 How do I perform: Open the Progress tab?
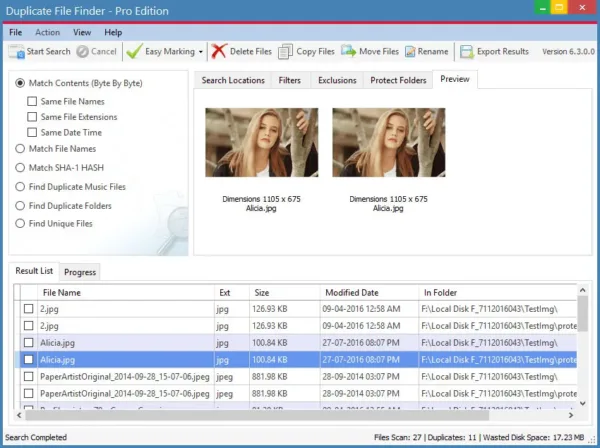[x=80, y=272]
